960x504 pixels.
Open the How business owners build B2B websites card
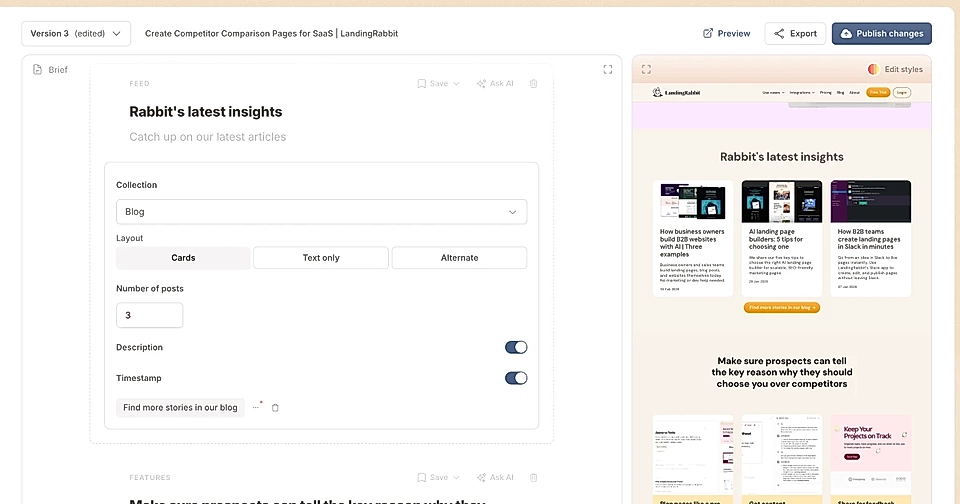(693, 238)
